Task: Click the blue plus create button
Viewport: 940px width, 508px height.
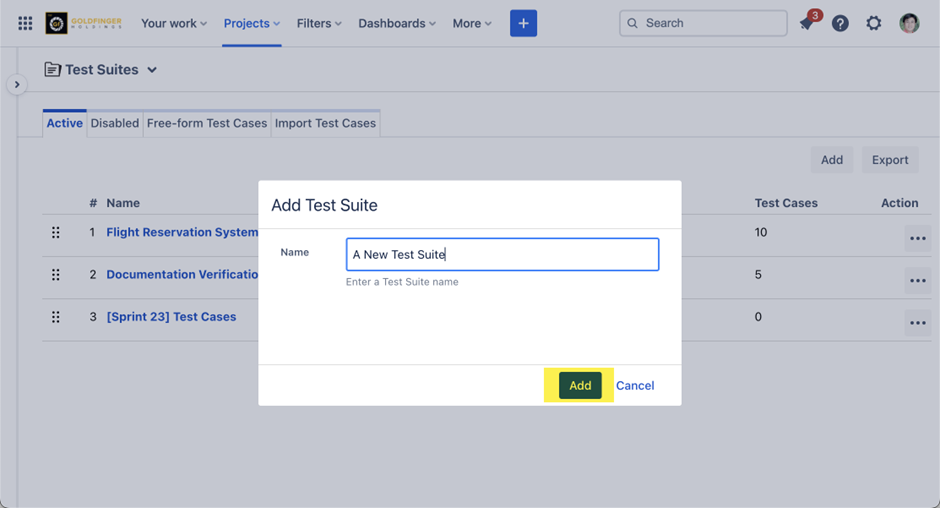Action: pos(523,23)
